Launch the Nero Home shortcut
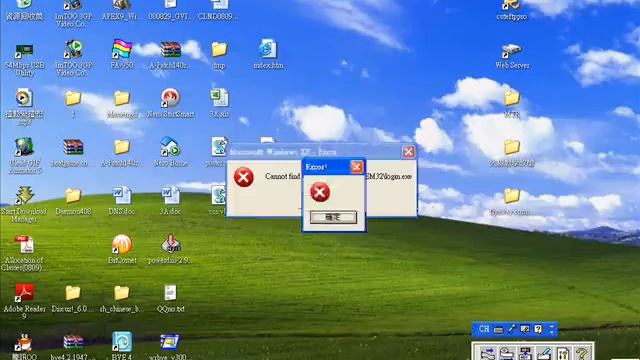 [x=171, y=147]
